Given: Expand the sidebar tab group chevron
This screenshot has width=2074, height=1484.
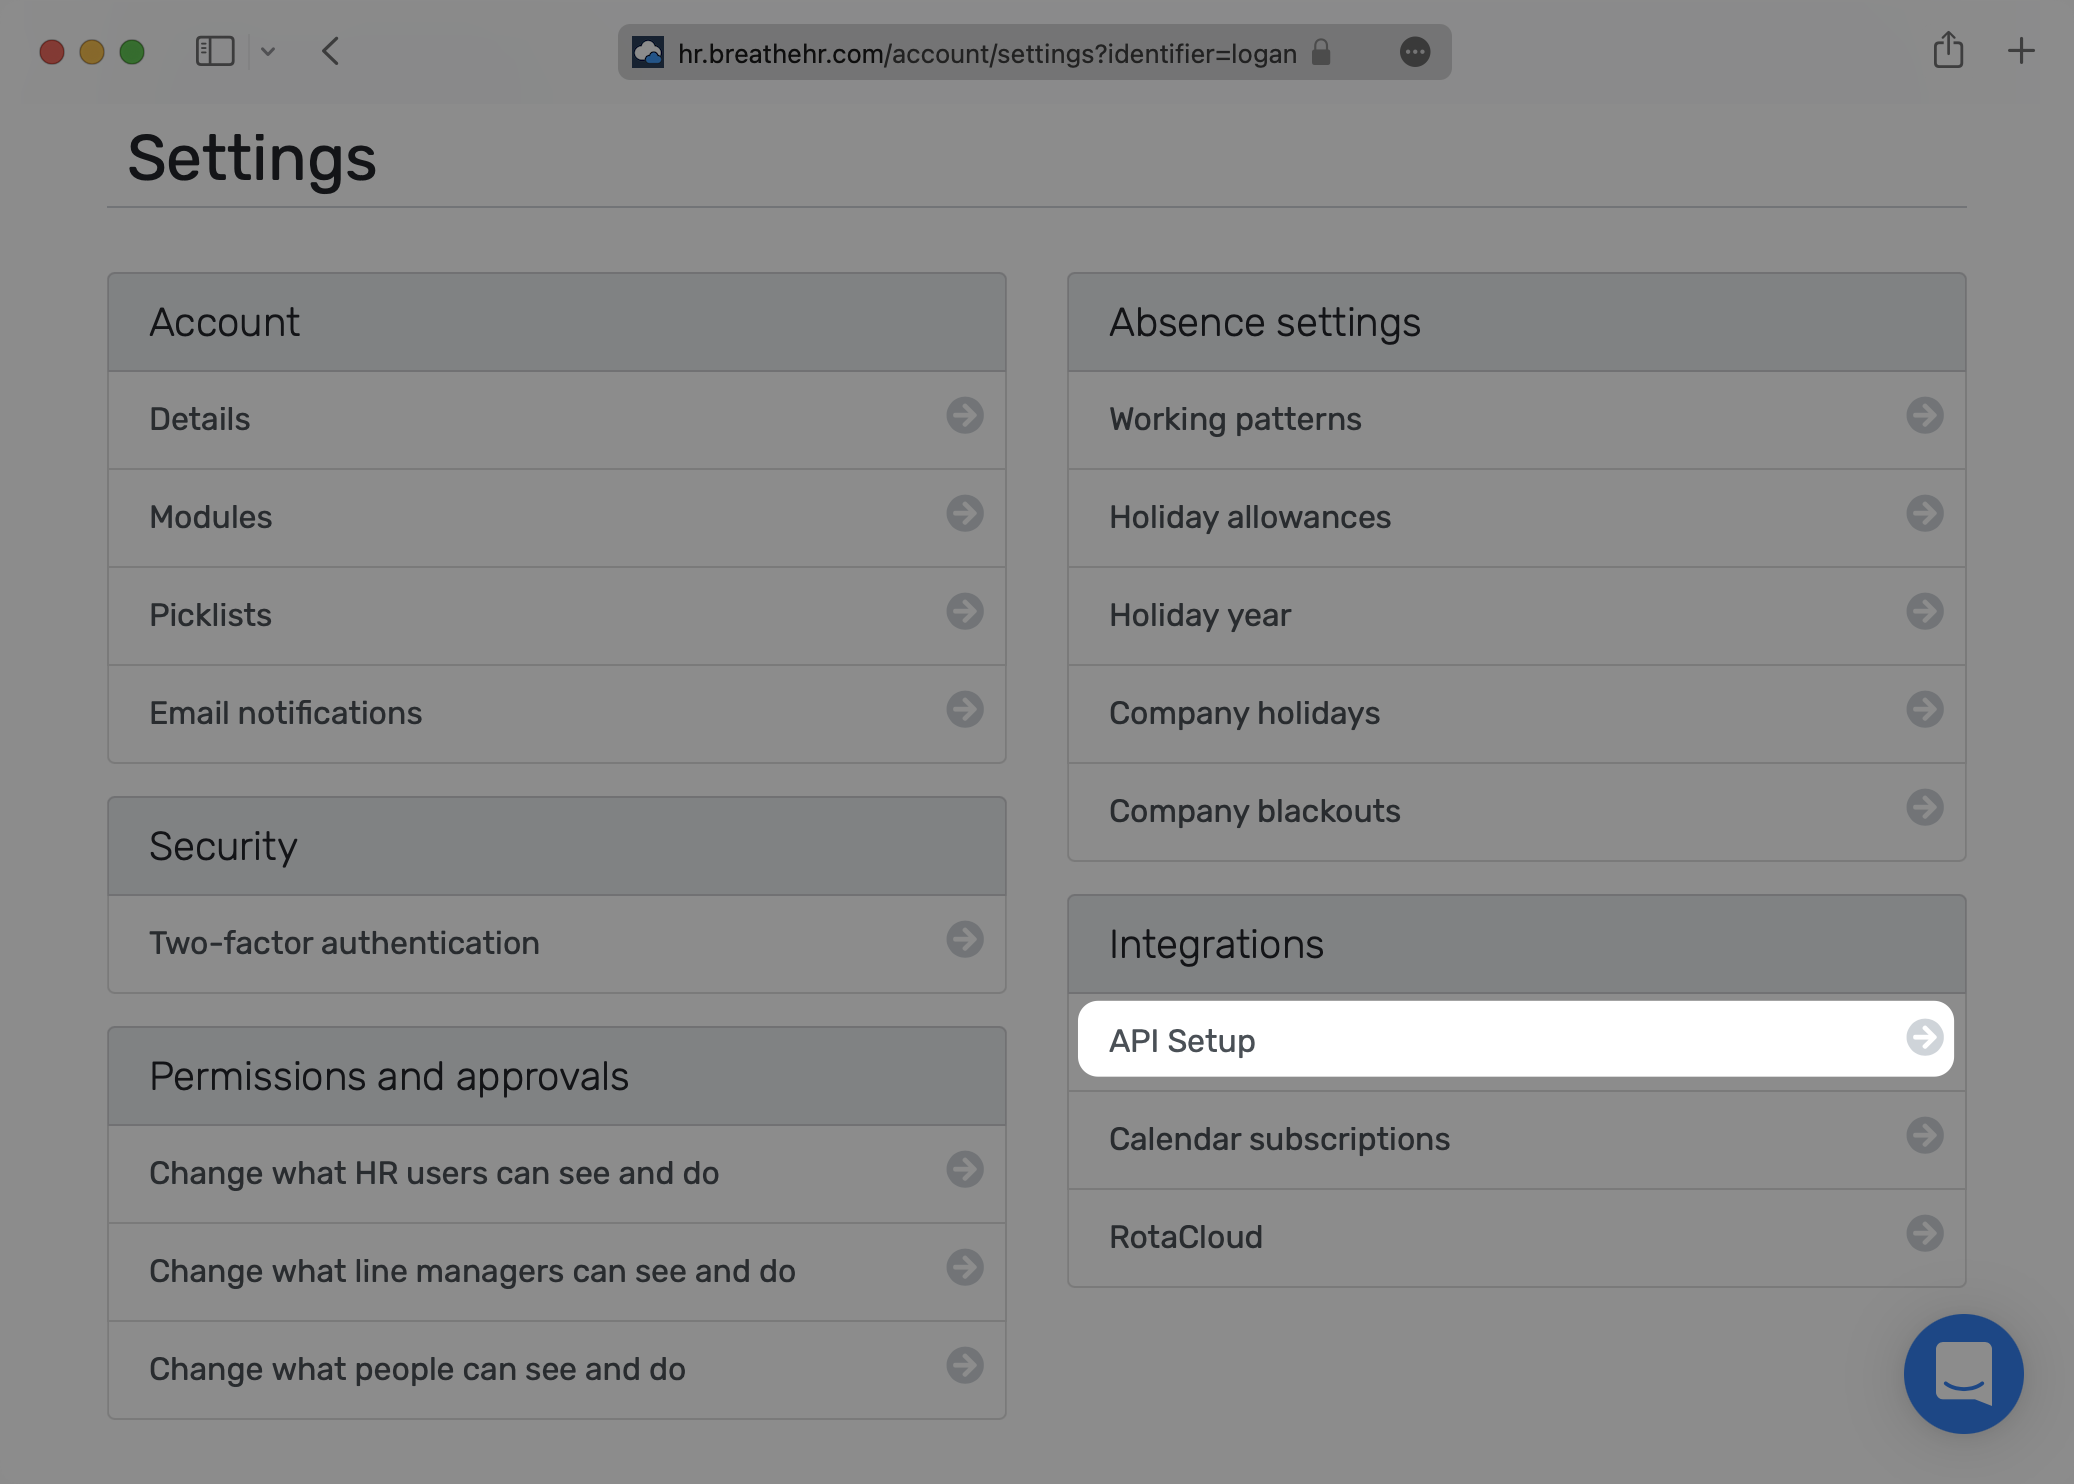Looking at the screenshot, I should 268,51.
